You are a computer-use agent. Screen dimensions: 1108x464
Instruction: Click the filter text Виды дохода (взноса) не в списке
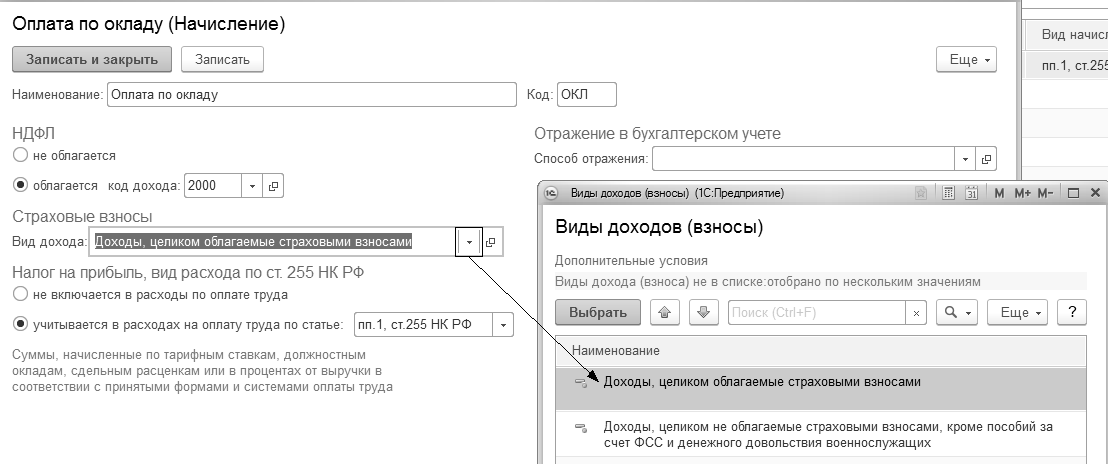tap(767, 282)
